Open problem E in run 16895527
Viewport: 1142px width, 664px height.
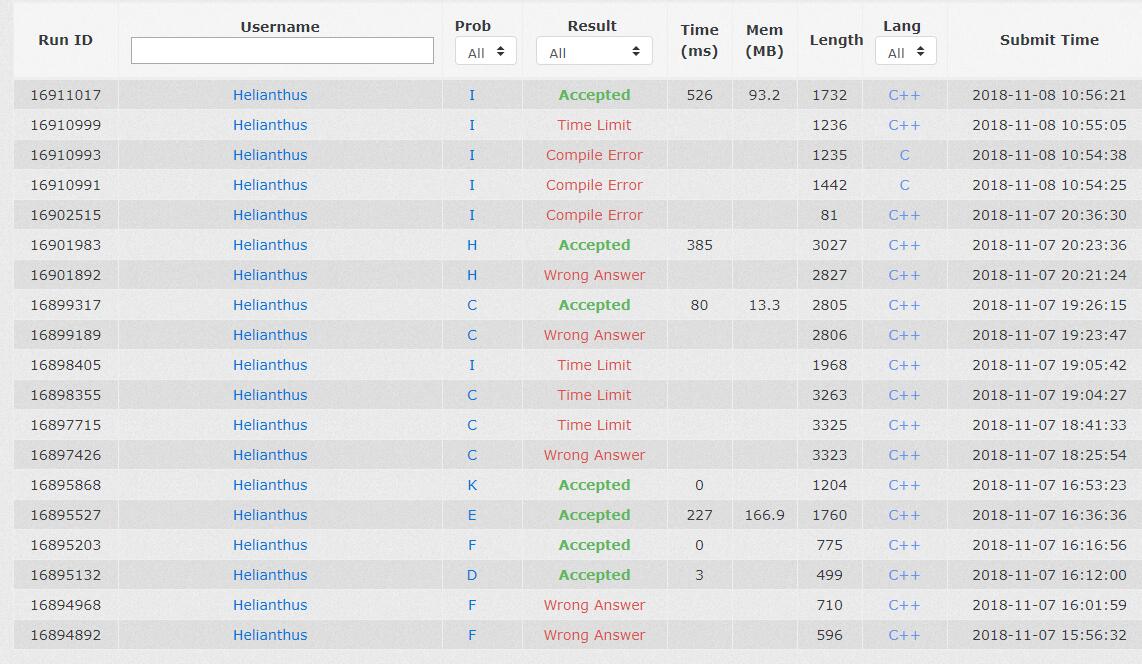tap(472, 515)
